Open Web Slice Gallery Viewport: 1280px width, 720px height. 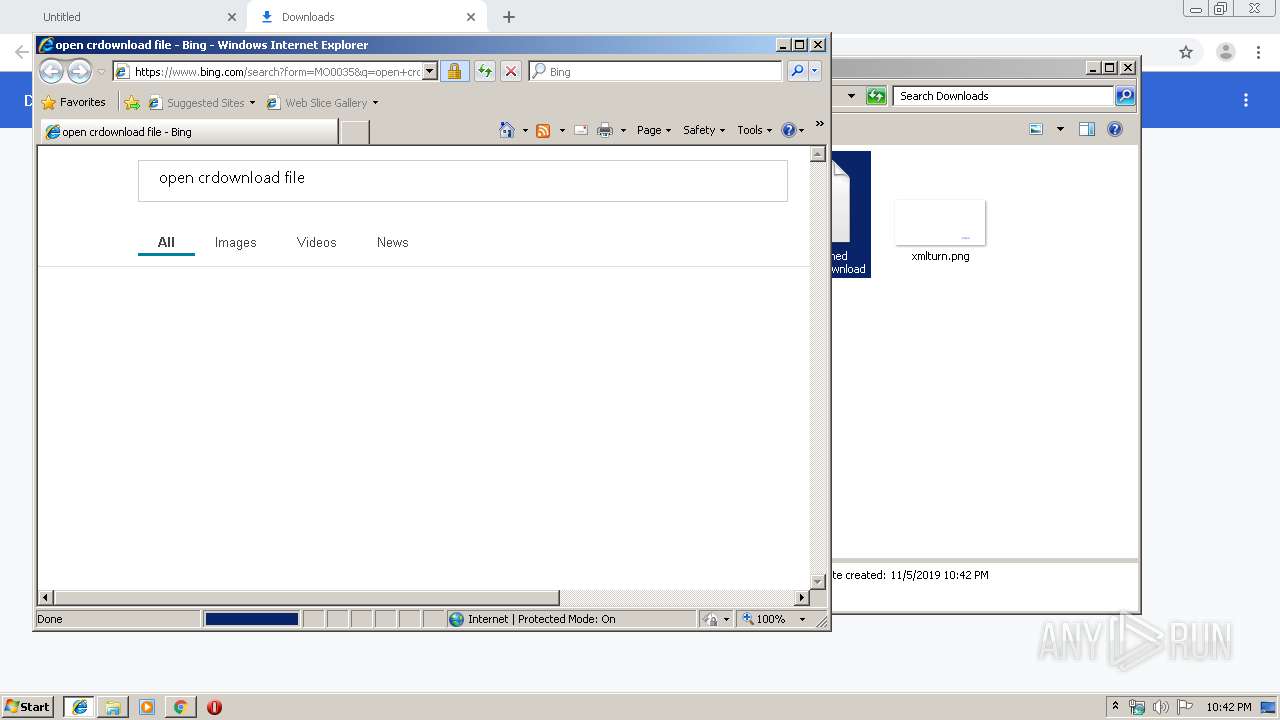(x=322, y=102)
